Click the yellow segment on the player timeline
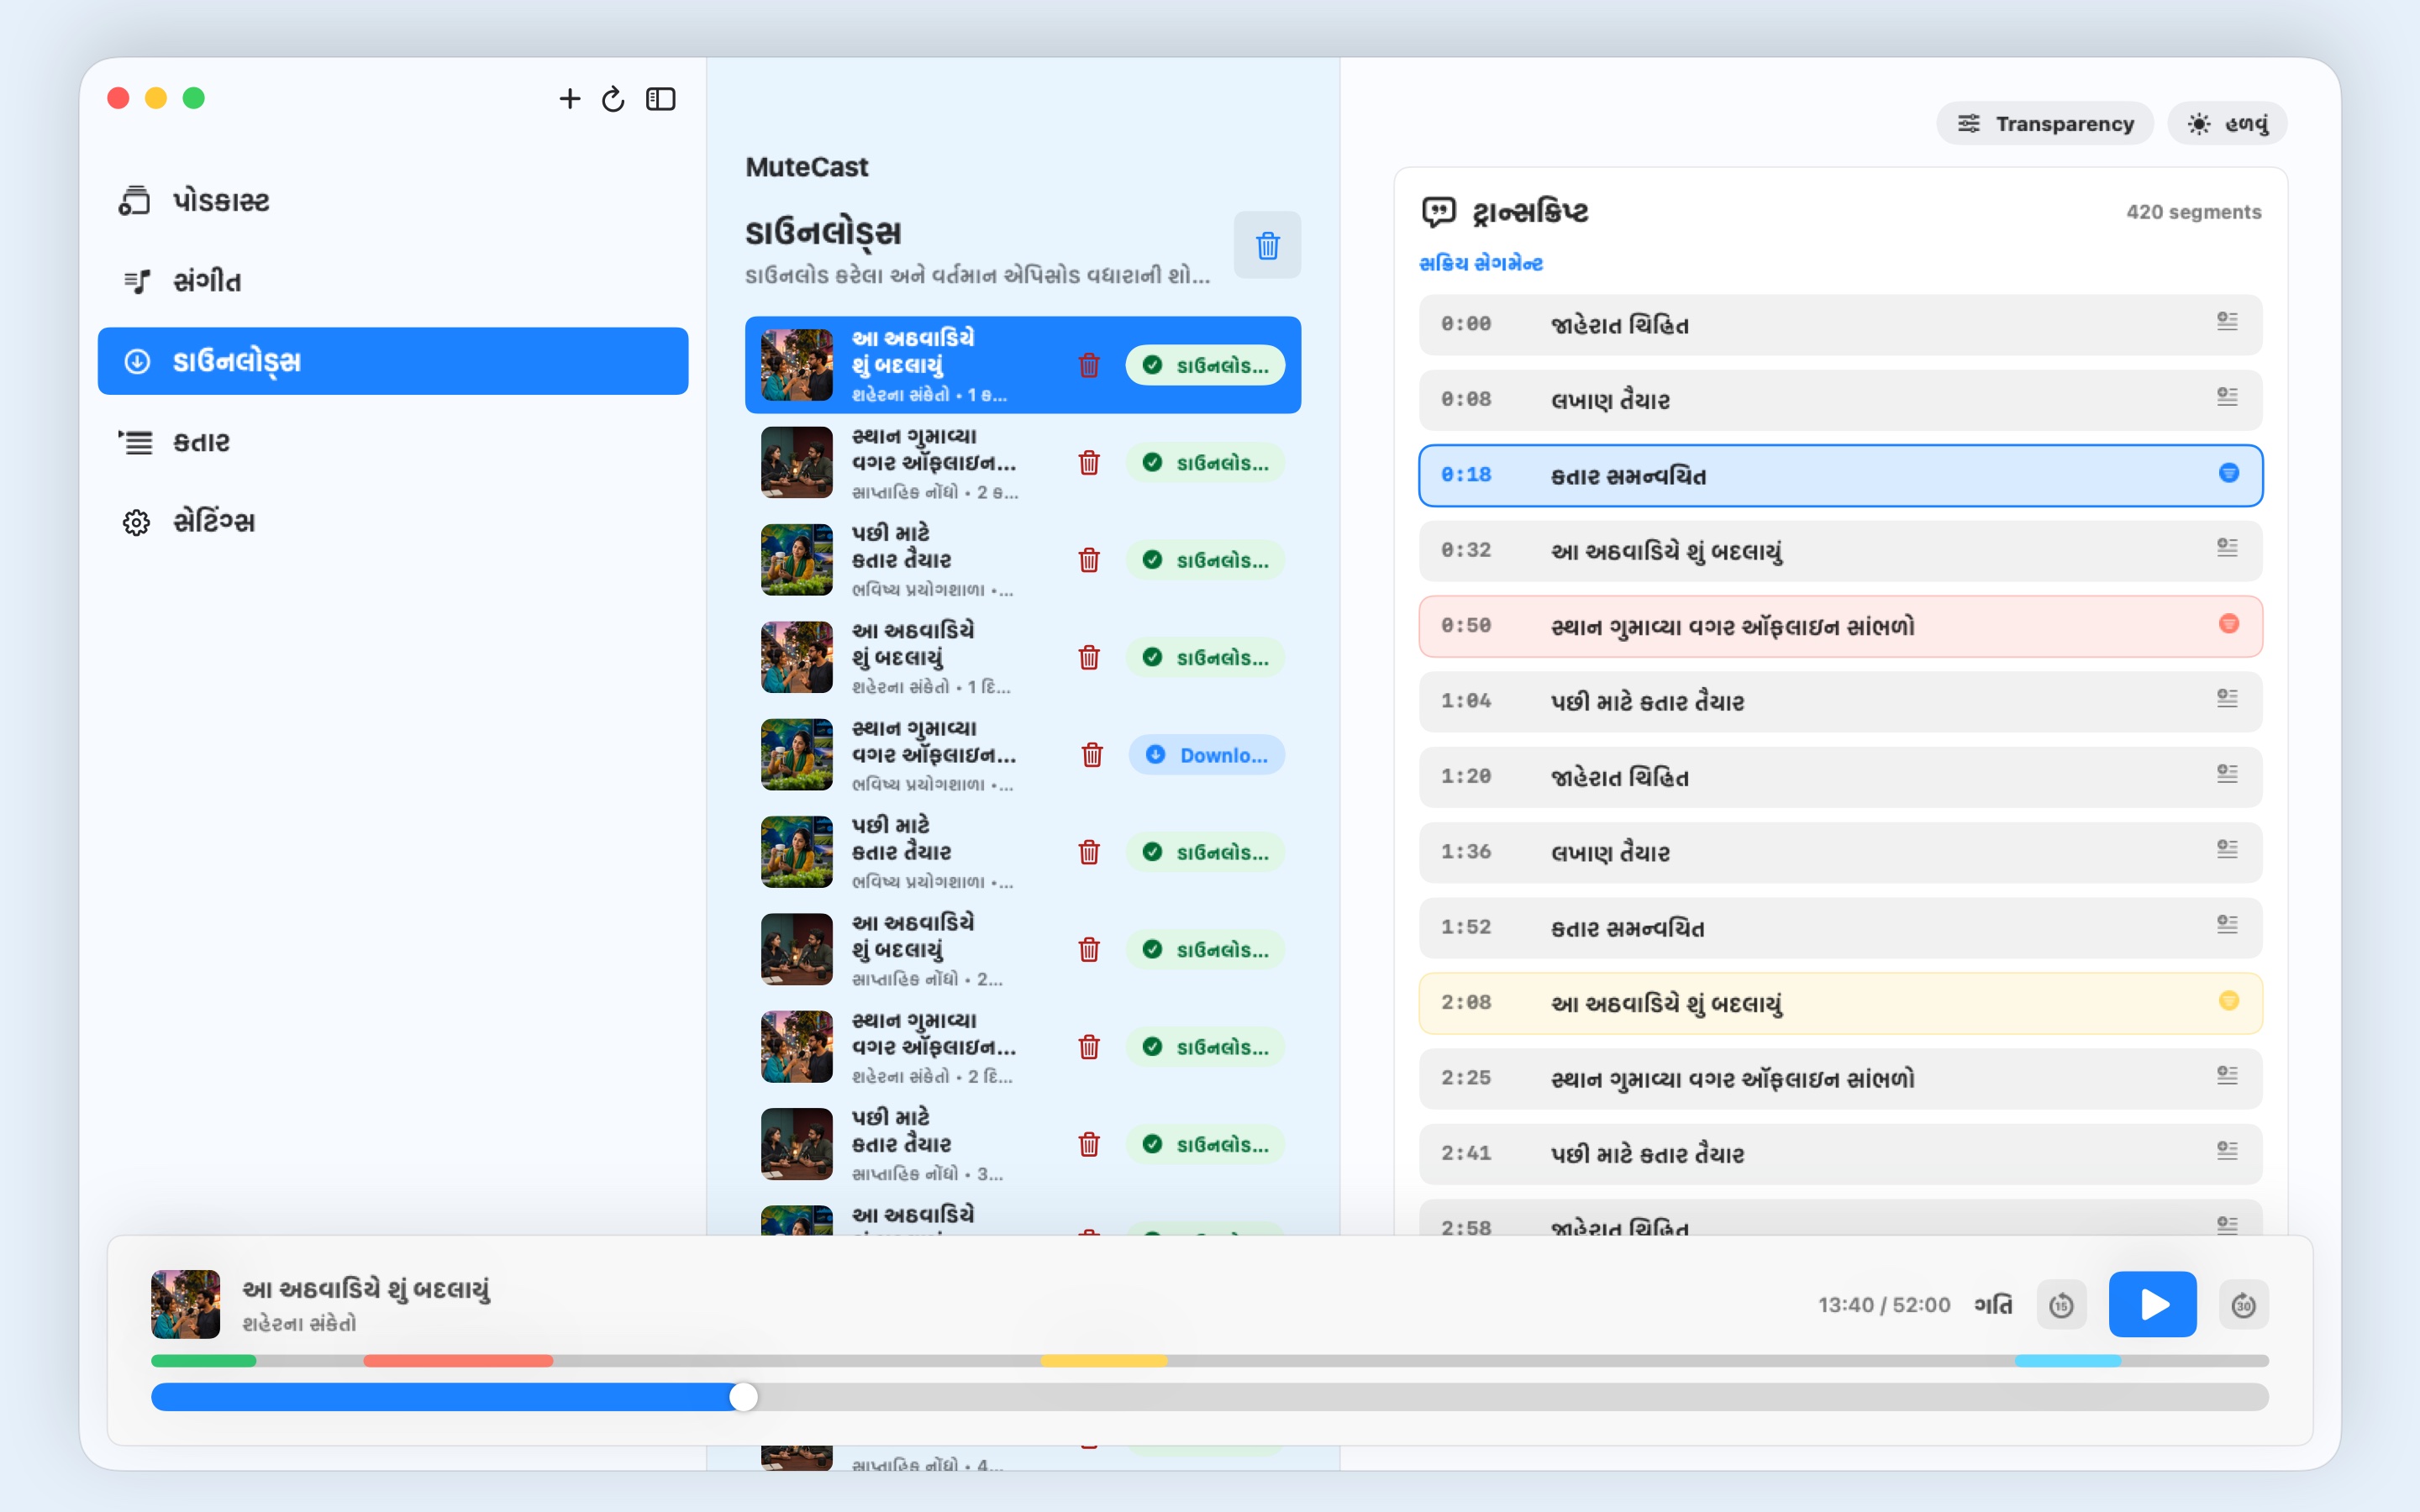This screenshot has width=2420, height=1512. [x=1104, y=1361]
